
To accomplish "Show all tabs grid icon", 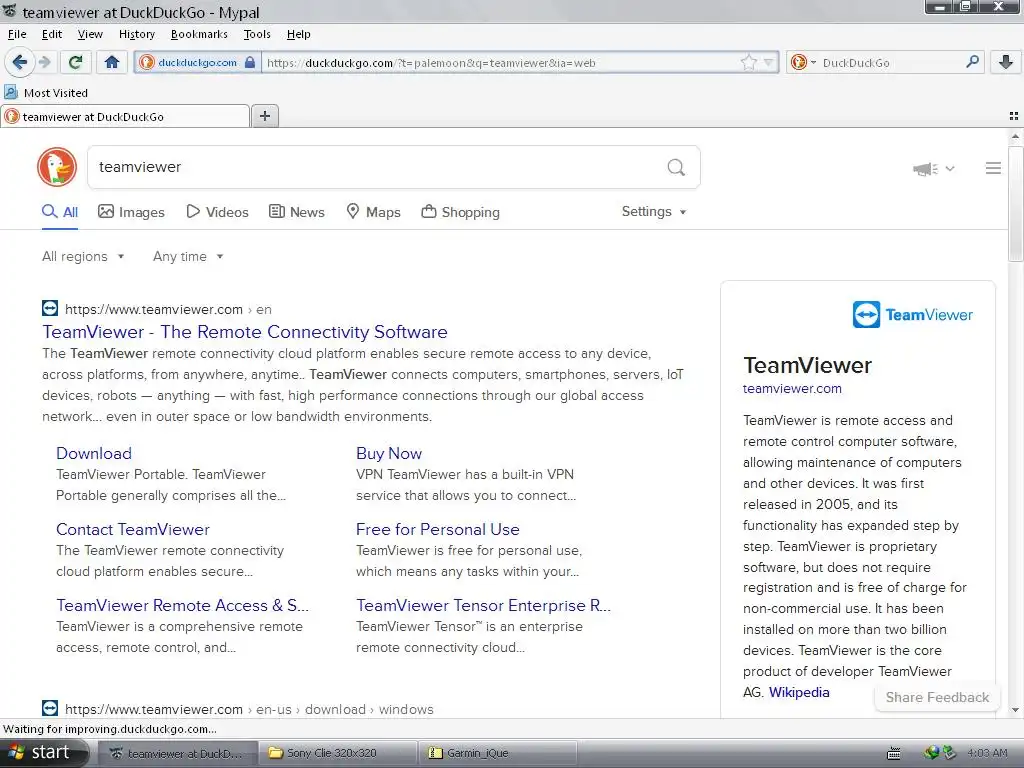I will [x=1014, y=116].
